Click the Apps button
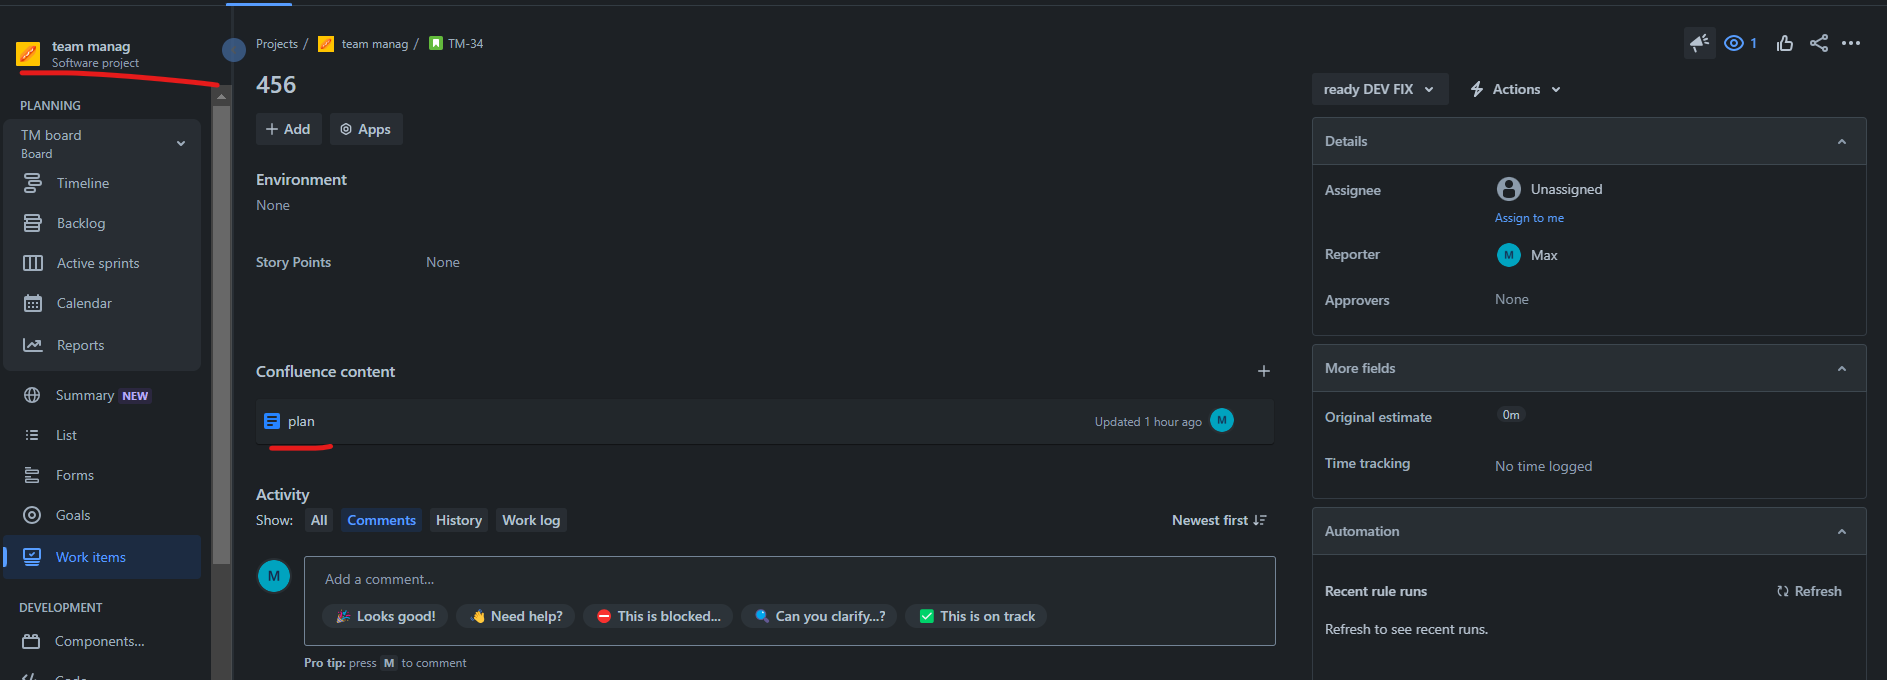Viewport: 1887px width, 680px height. point(366,129)
